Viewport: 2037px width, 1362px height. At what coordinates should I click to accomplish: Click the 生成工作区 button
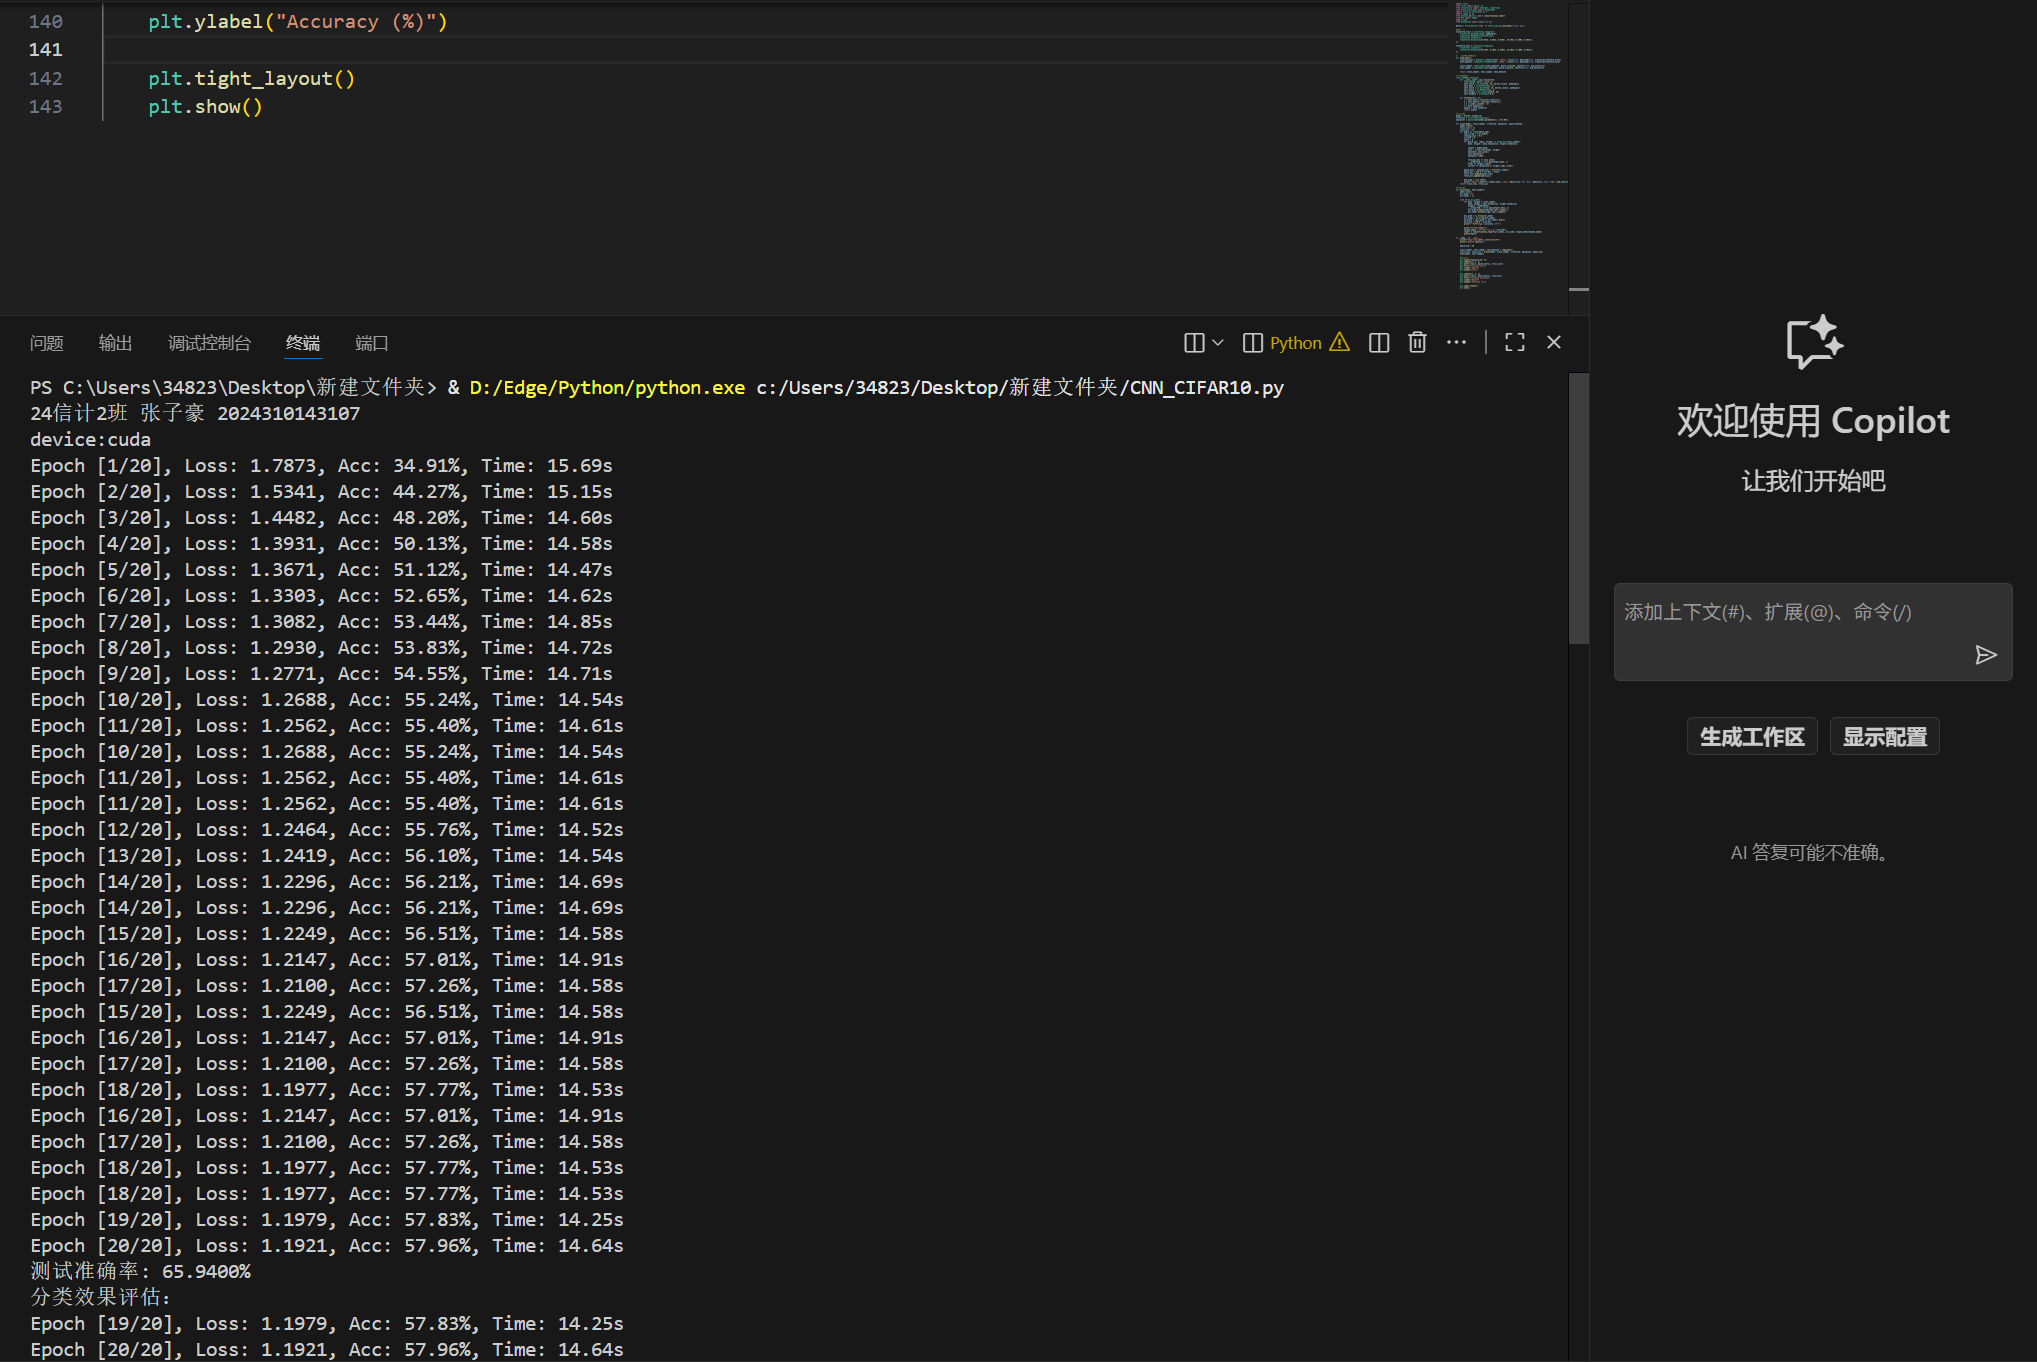tap(1752, 737)
